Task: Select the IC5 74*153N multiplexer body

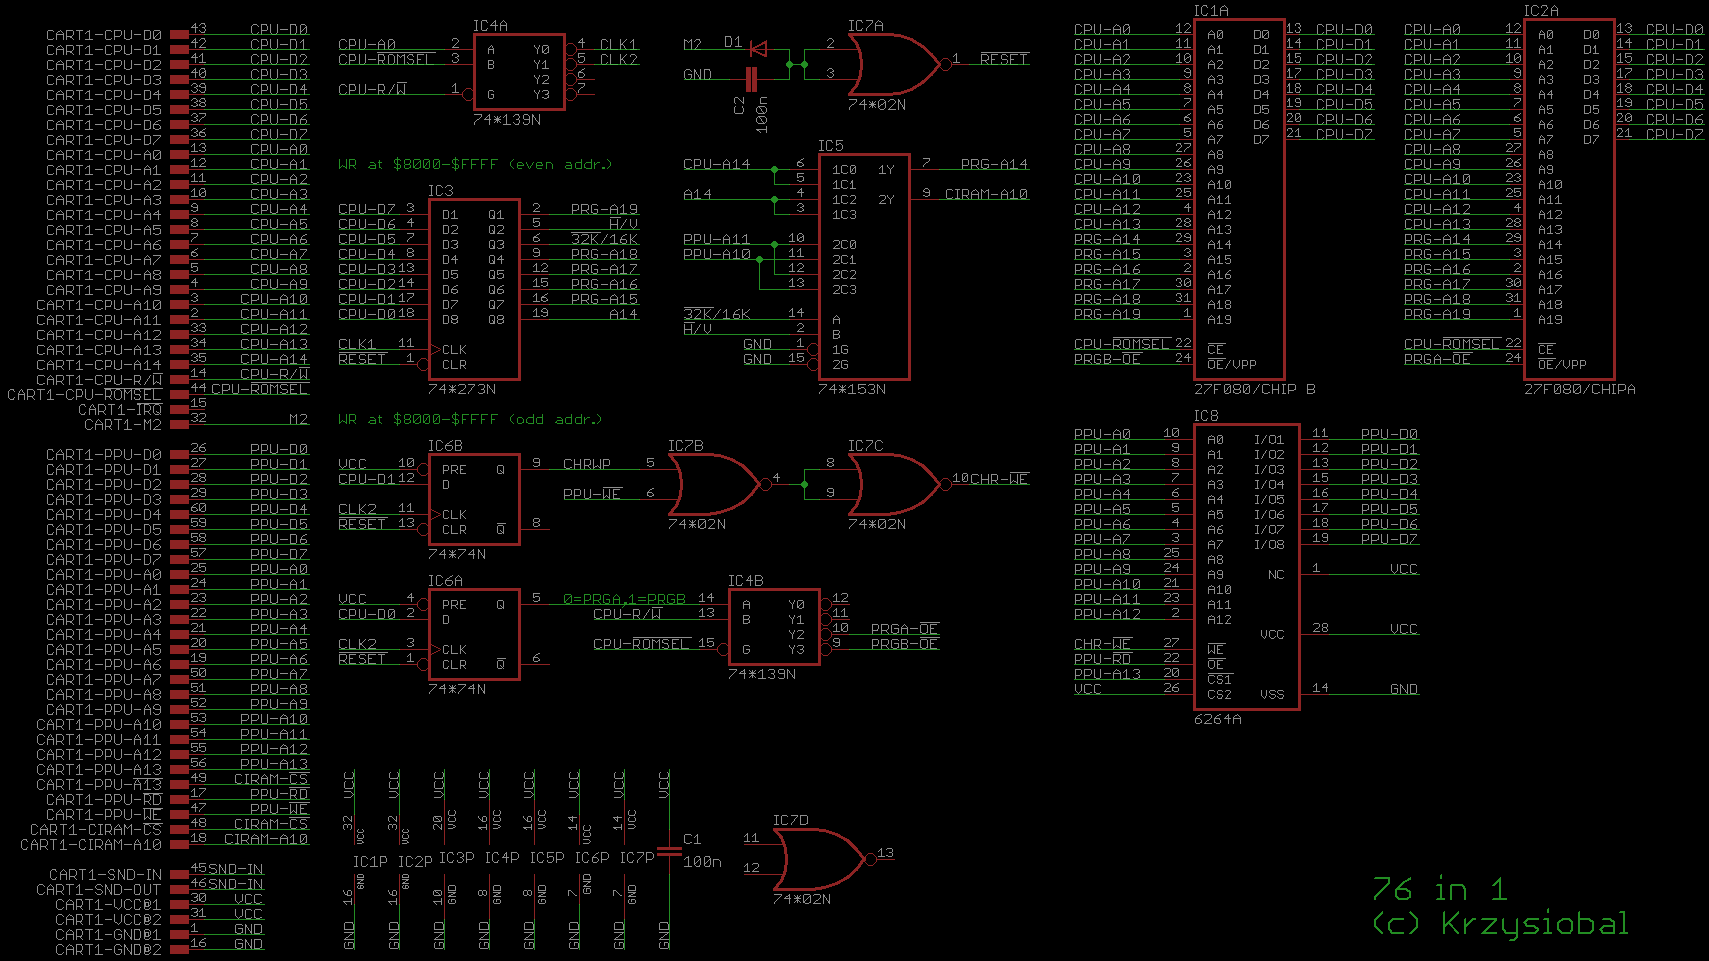Action: point(864,267)
